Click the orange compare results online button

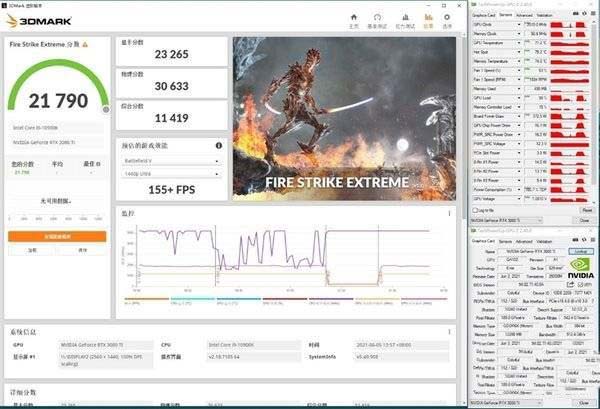pos(57,236)
